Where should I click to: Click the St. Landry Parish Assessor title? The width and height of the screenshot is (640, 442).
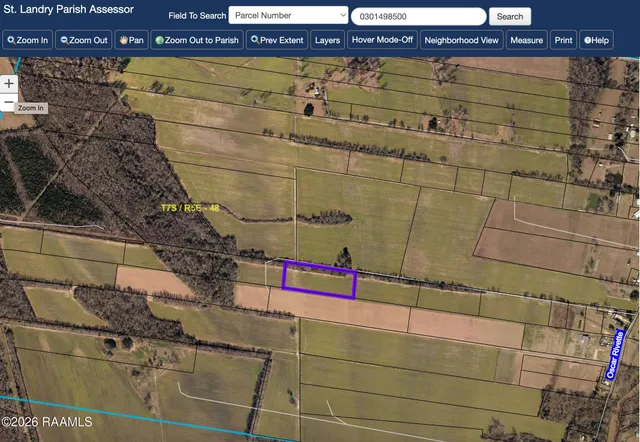tap(68, 9)
